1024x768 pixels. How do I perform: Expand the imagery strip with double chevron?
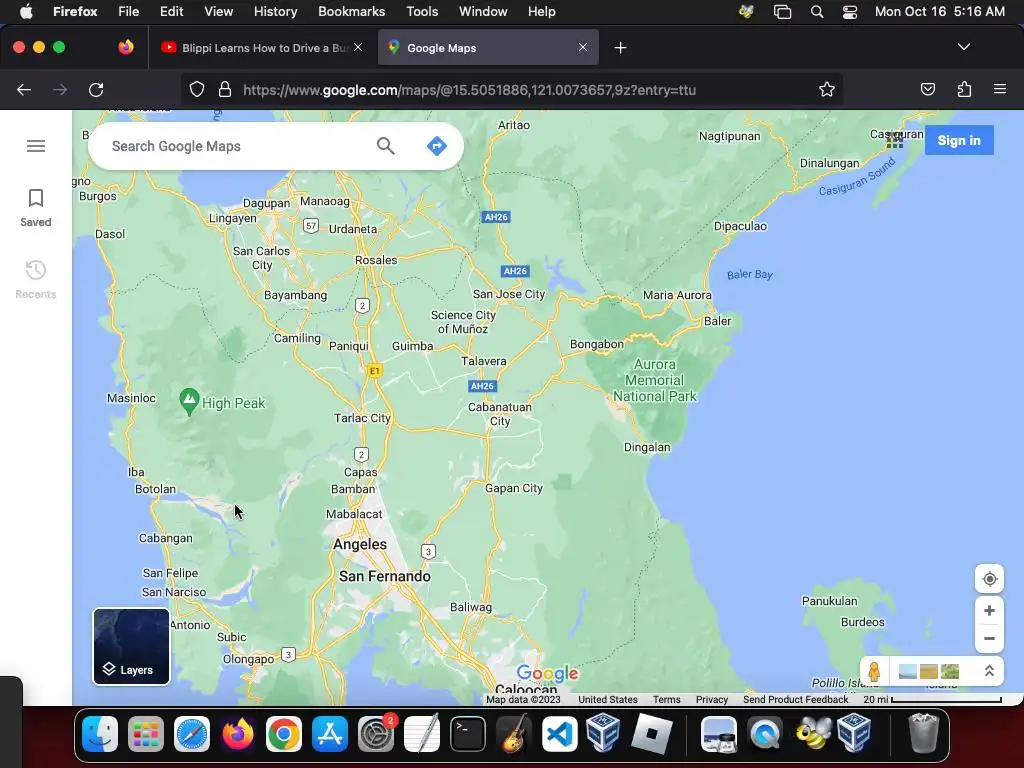(989, 671)
